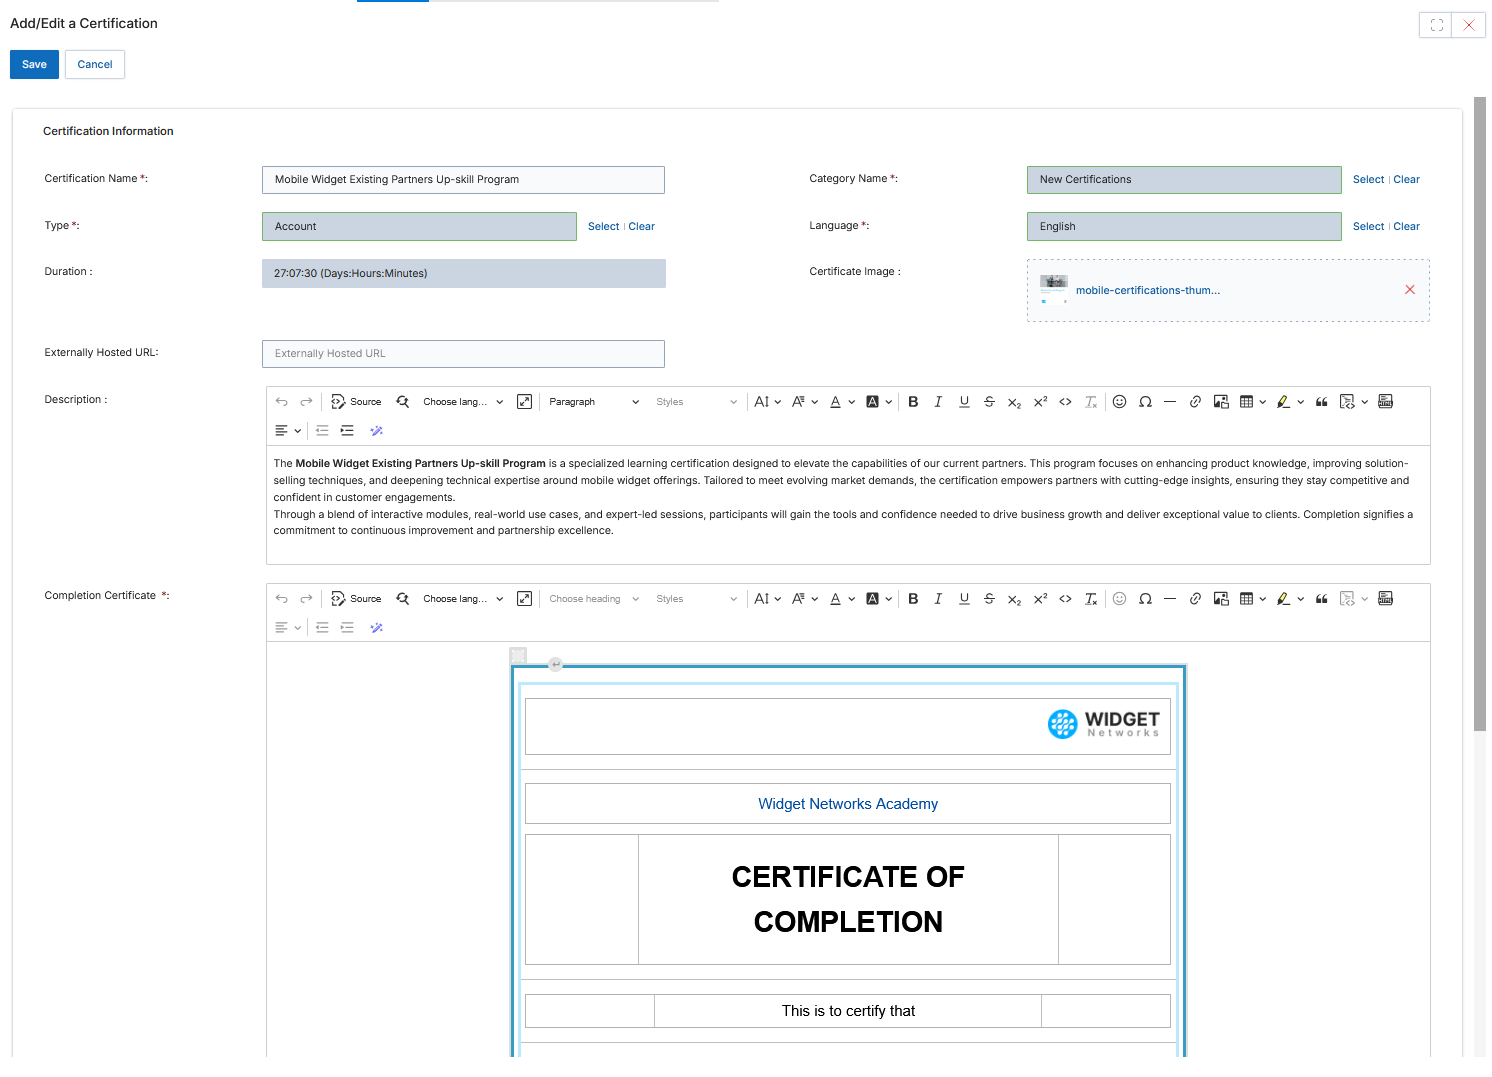The height and width of the screenshot is (1077, 1492).
Task: Toggle inline Code in Description editor toolbar
Action: coord(1065,402)
